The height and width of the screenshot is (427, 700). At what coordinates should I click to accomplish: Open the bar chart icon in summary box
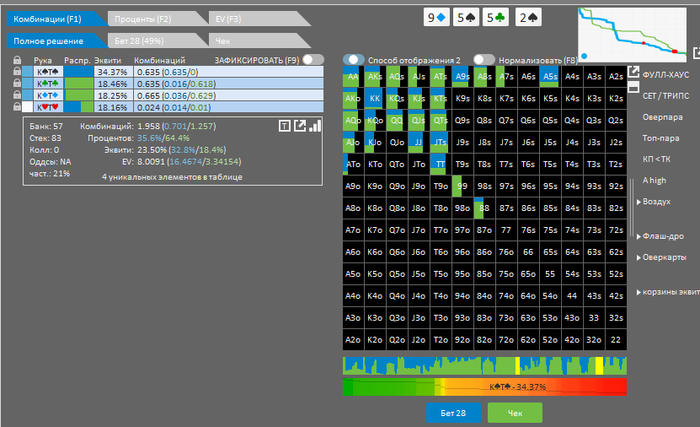pyautogui.click(x=315, y=126)
